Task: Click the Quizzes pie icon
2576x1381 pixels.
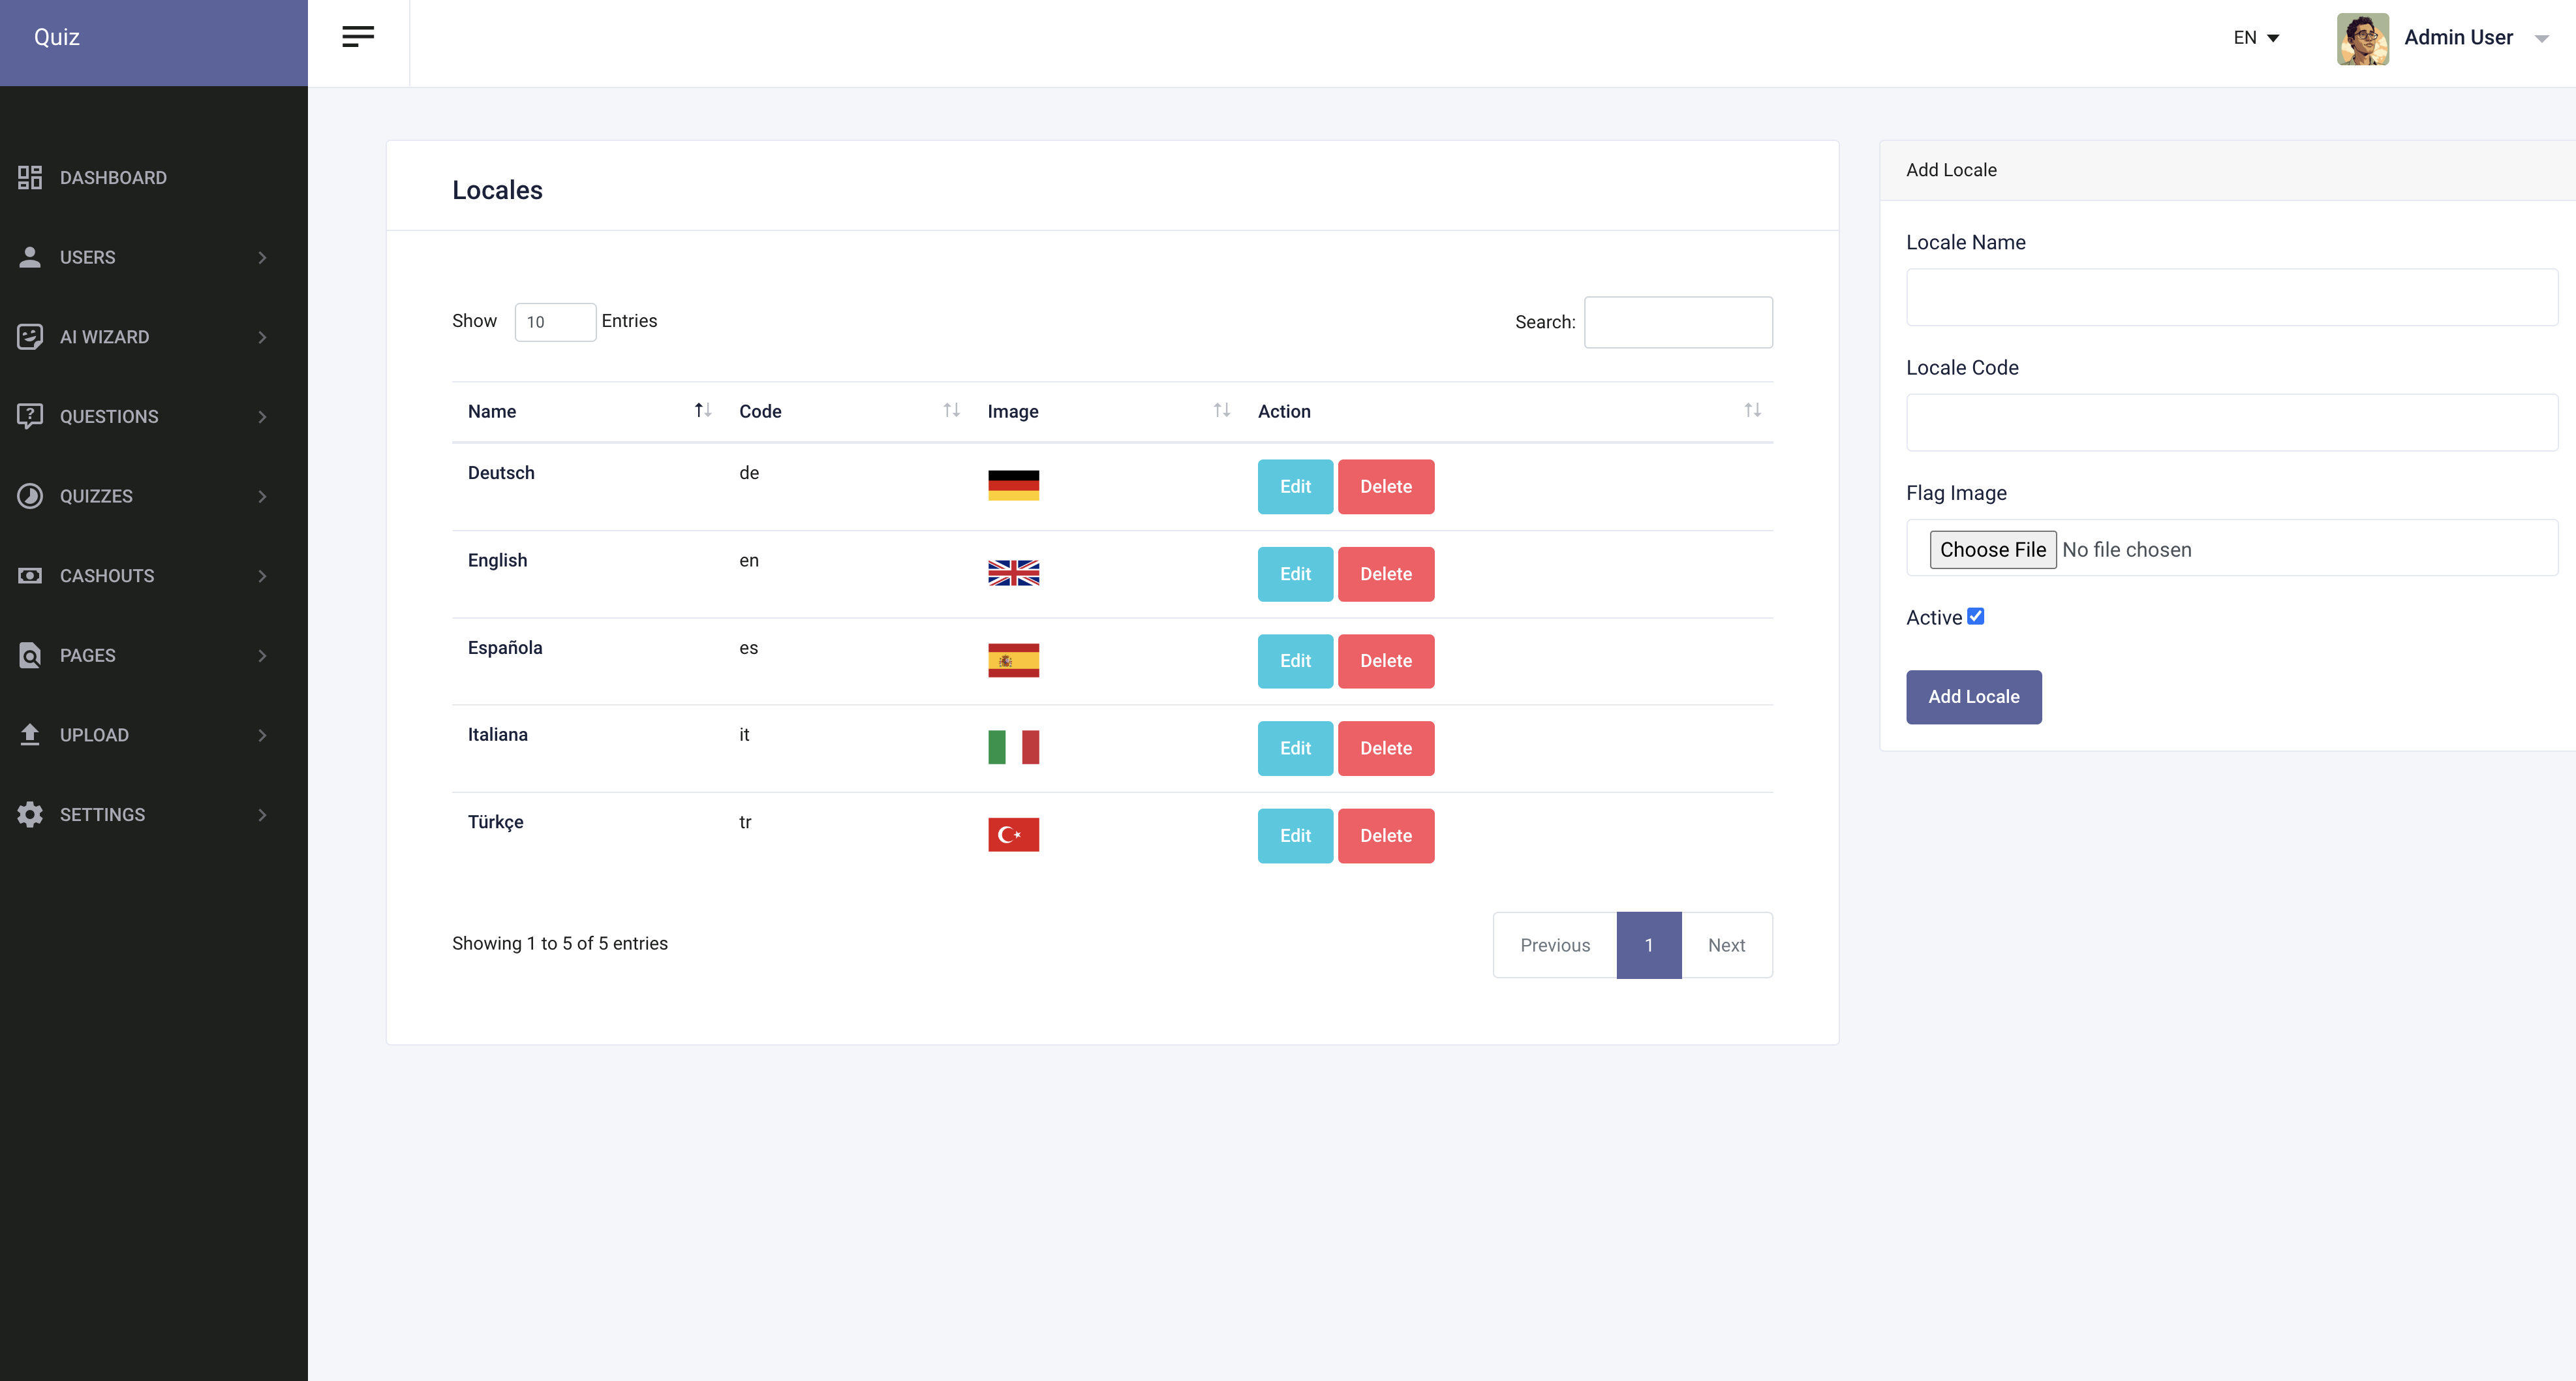Action: 30,496
